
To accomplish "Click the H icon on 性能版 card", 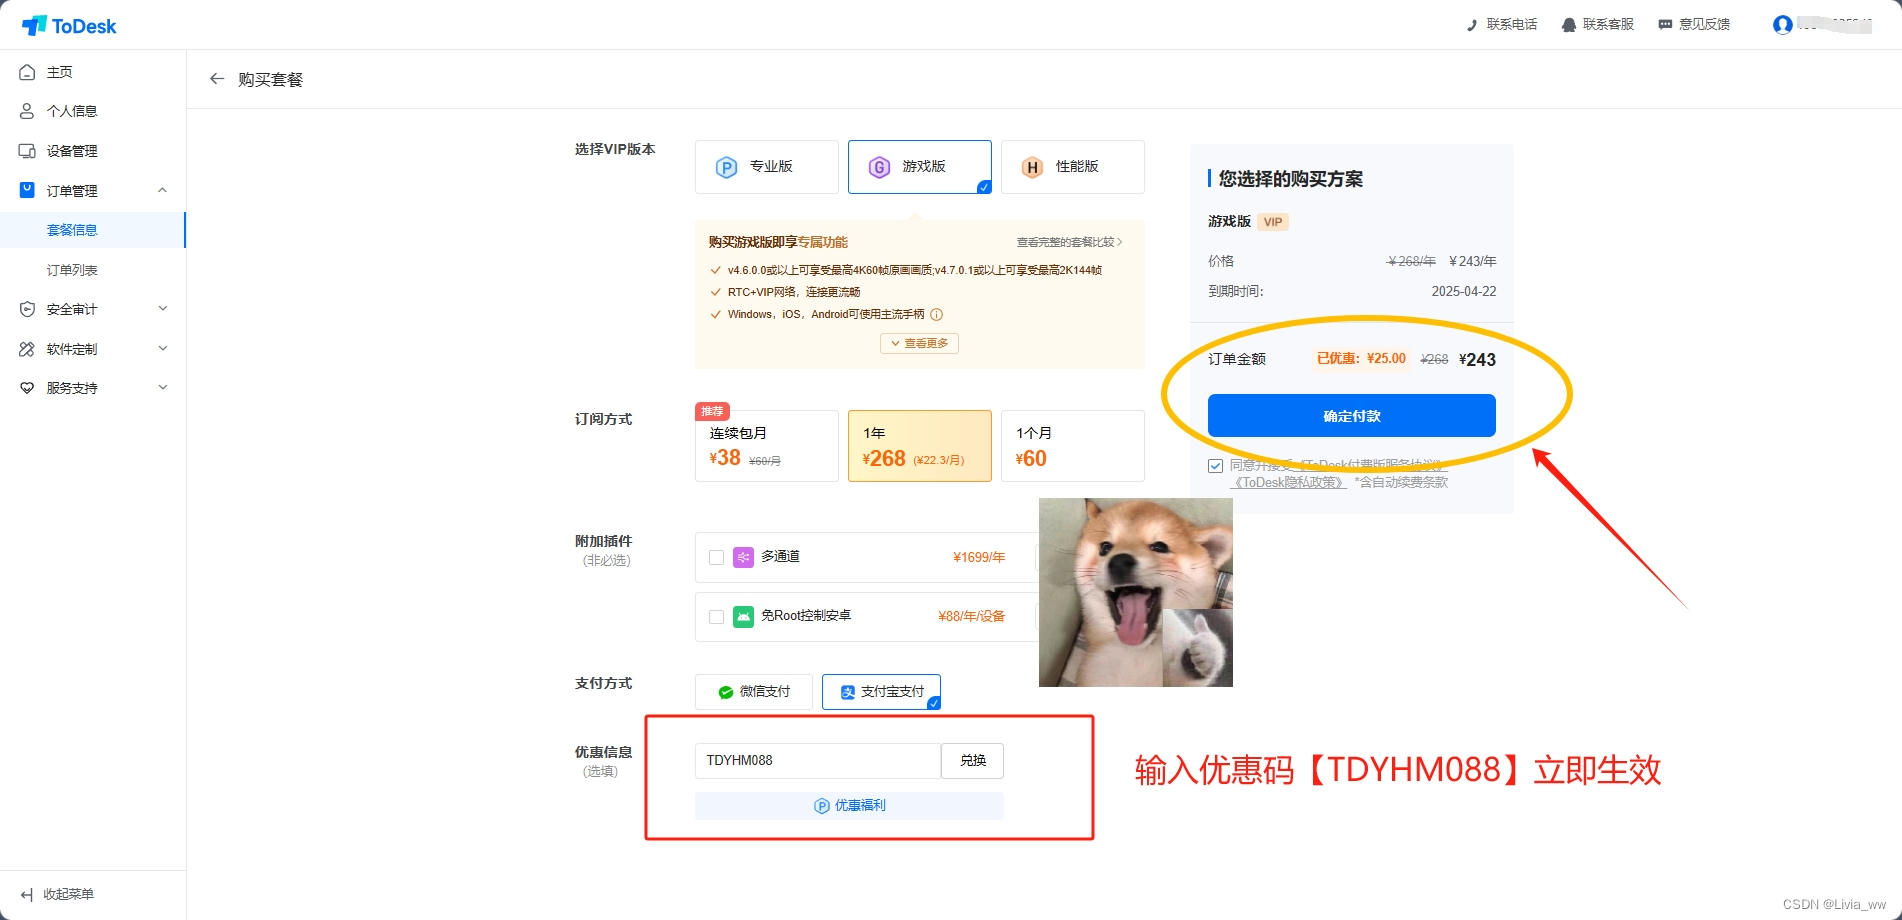I will pos(1032,167).
